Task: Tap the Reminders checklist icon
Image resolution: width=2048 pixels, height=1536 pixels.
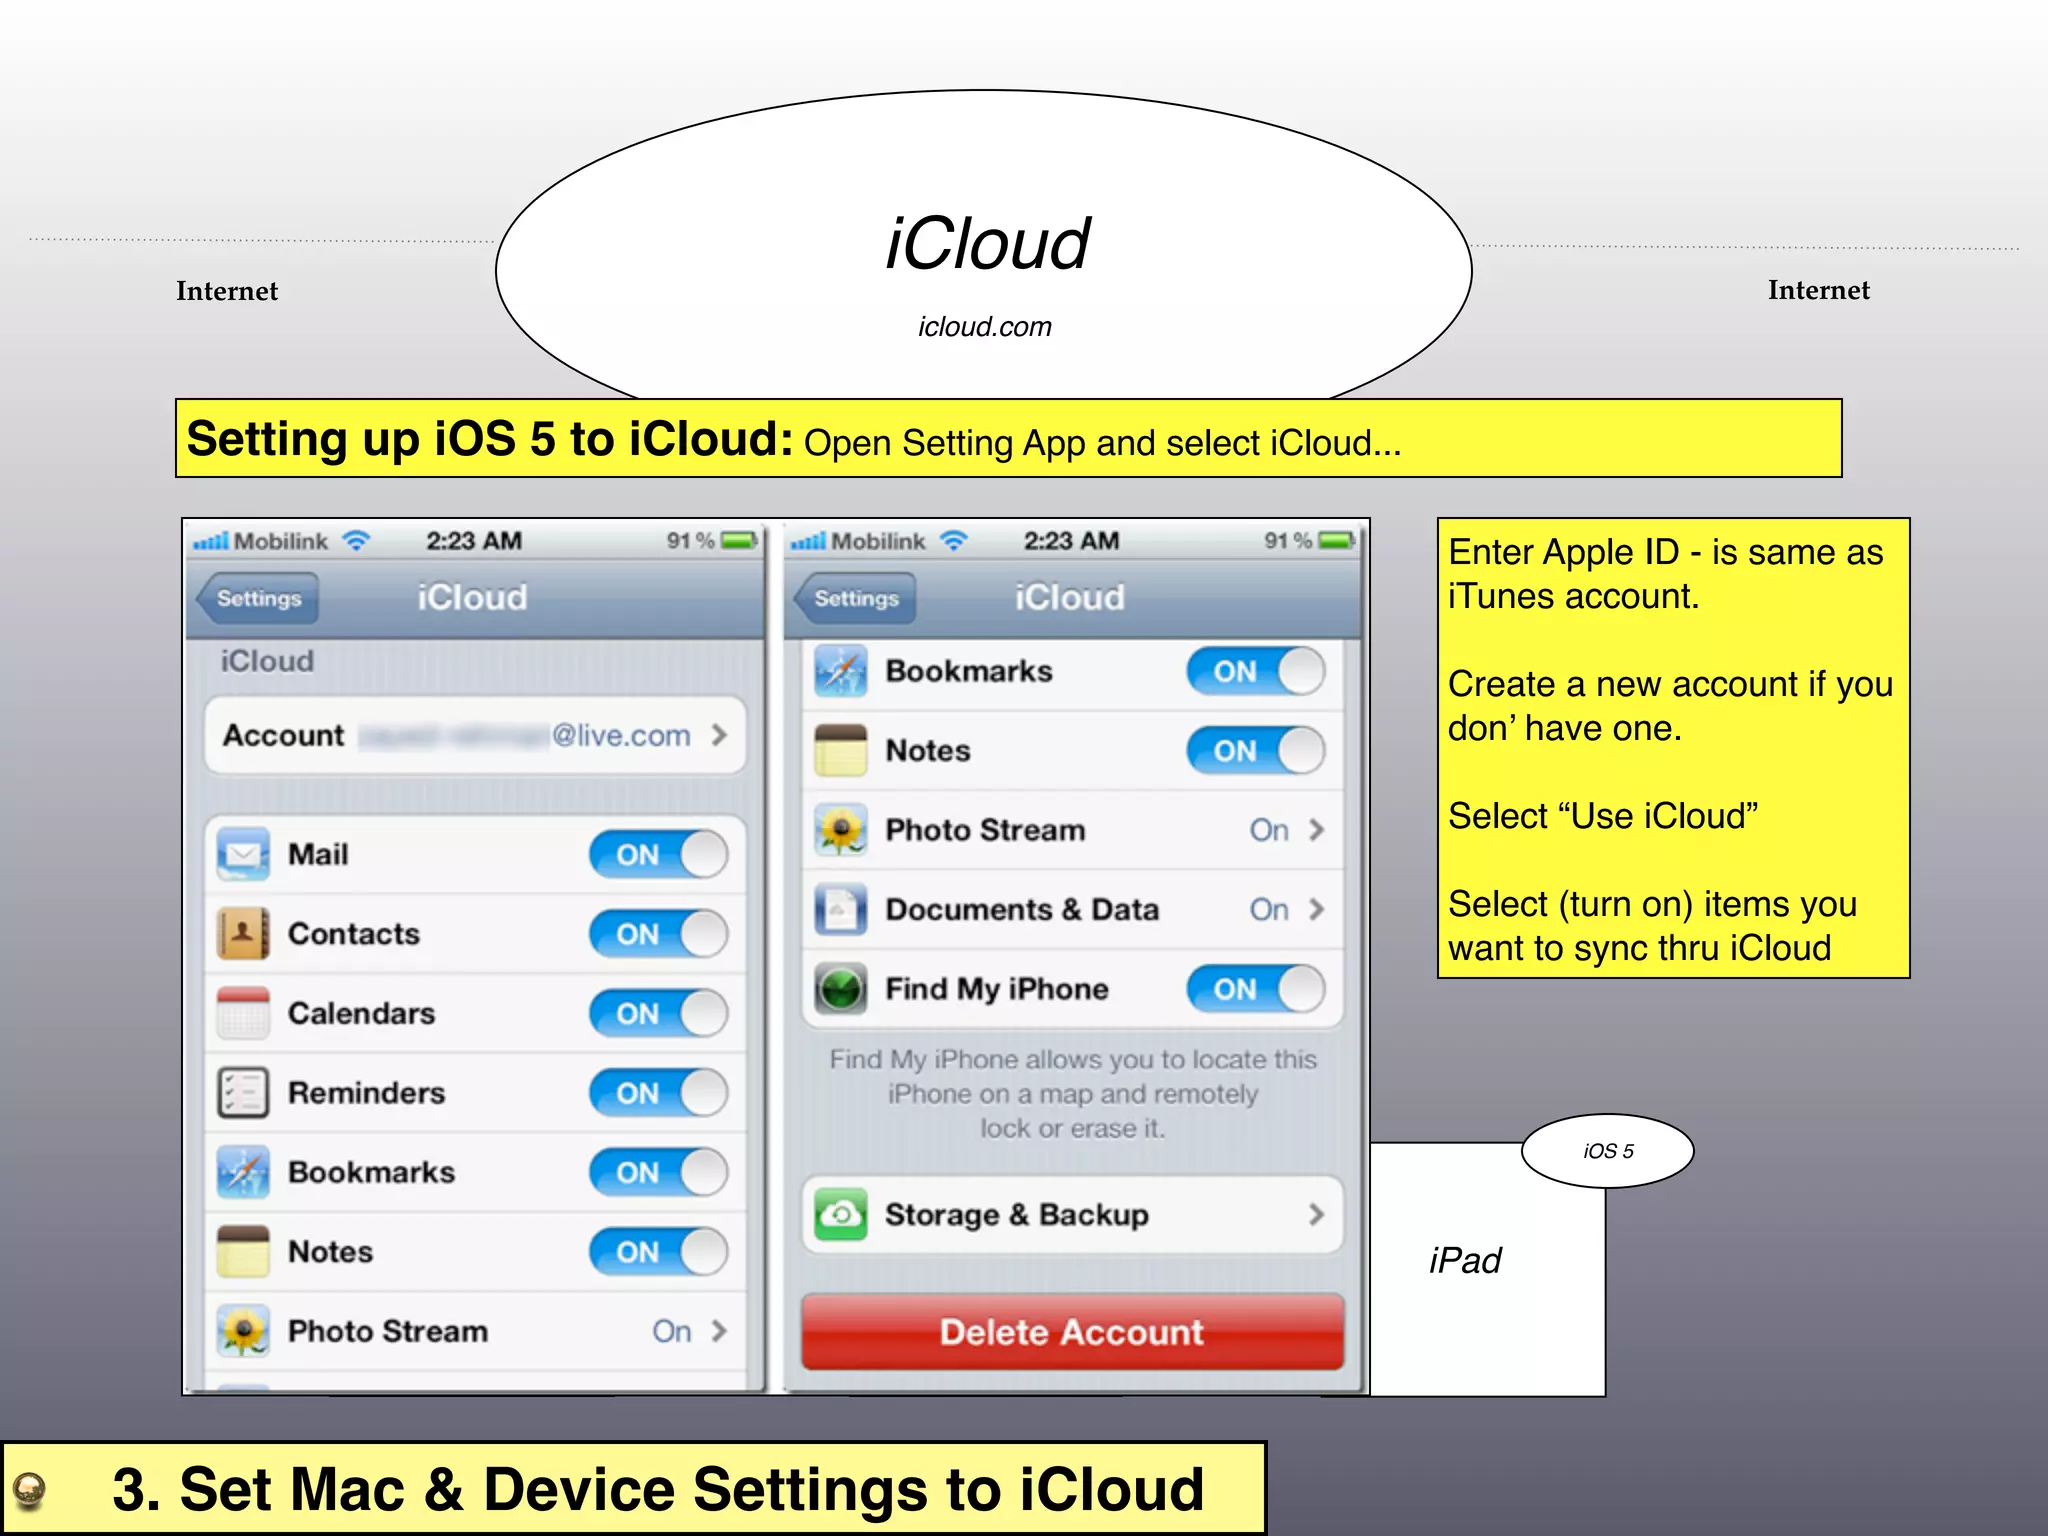Action: click(x=243, y=1092)
